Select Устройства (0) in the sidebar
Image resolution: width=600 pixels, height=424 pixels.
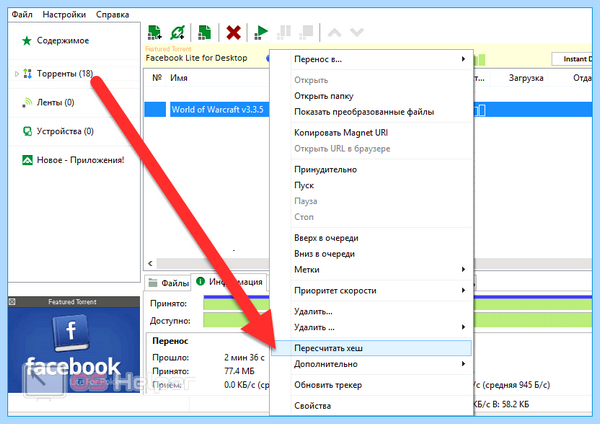65,131
